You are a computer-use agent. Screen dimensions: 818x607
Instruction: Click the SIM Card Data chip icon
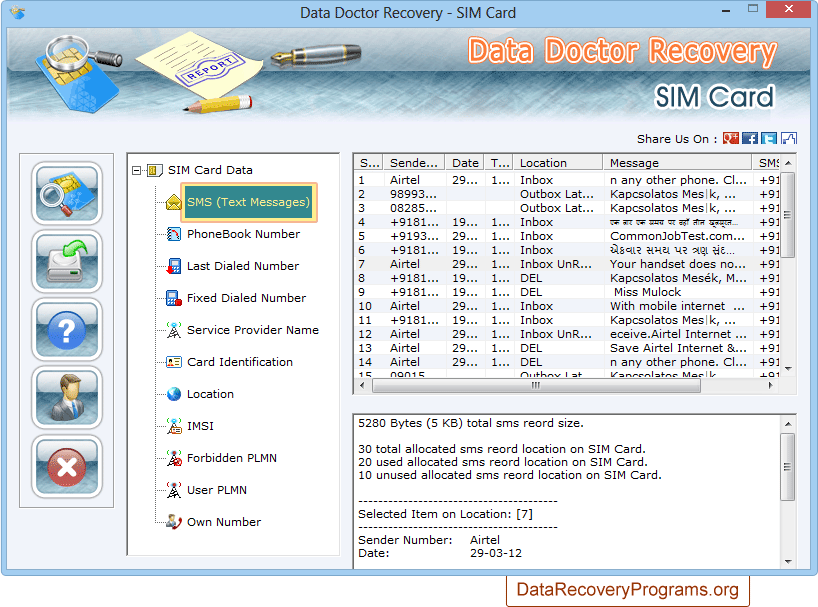pyautogui.click(x=154, y=170)
